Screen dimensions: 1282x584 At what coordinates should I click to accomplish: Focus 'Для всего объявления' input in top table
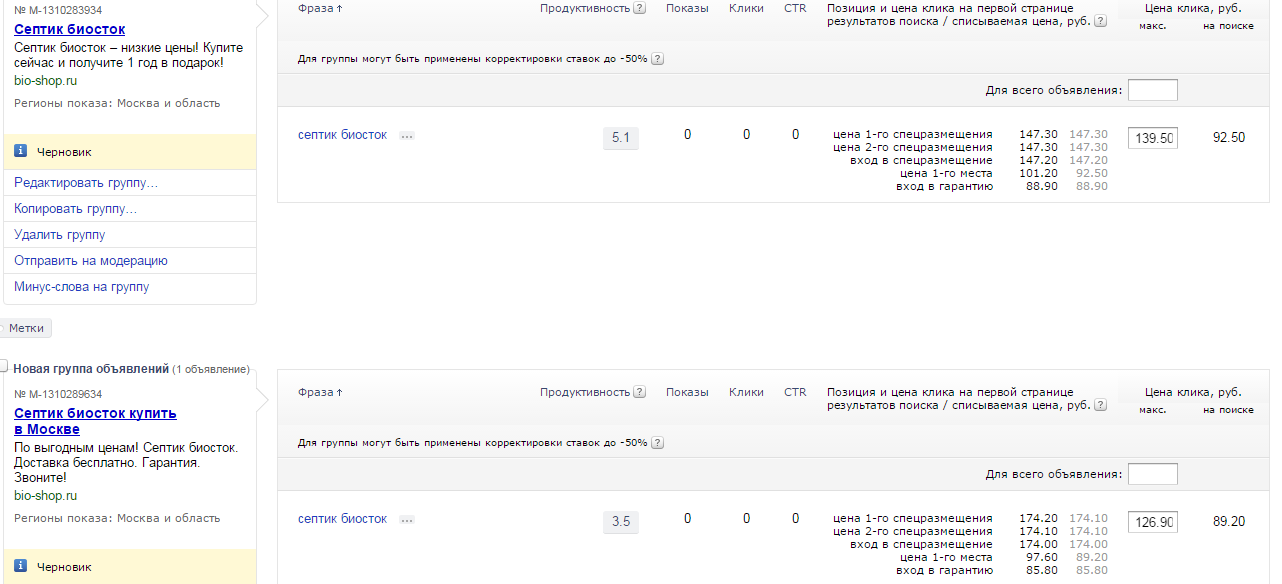[1152, 91]
